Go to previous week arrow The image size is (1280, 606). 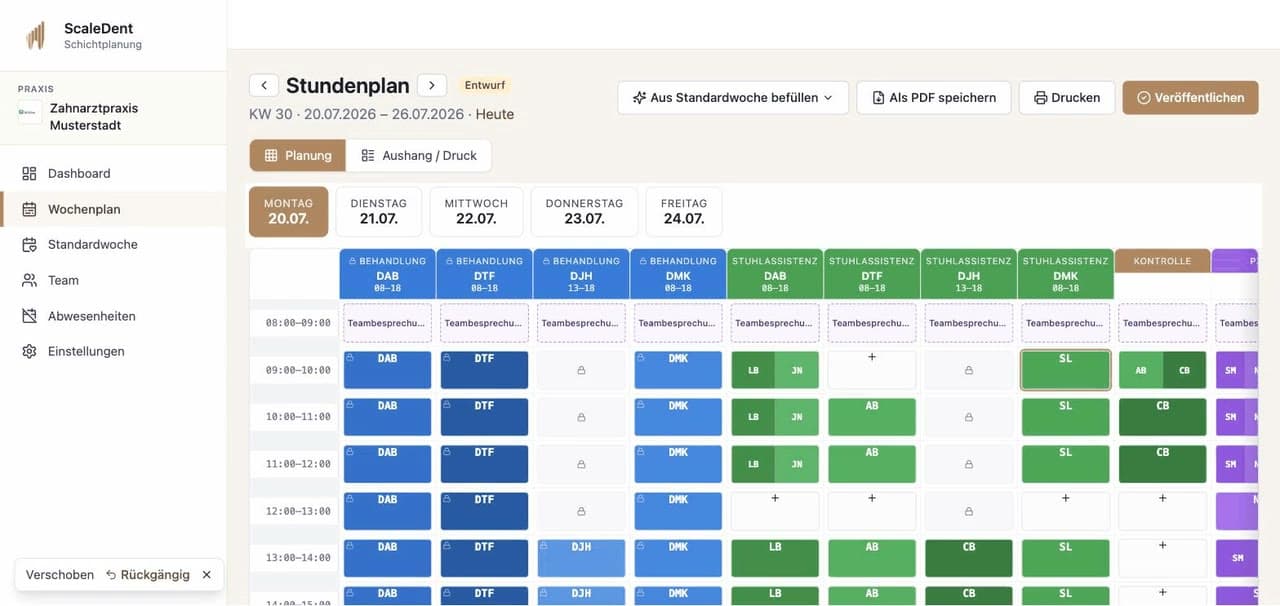click(x=264, y=86)
